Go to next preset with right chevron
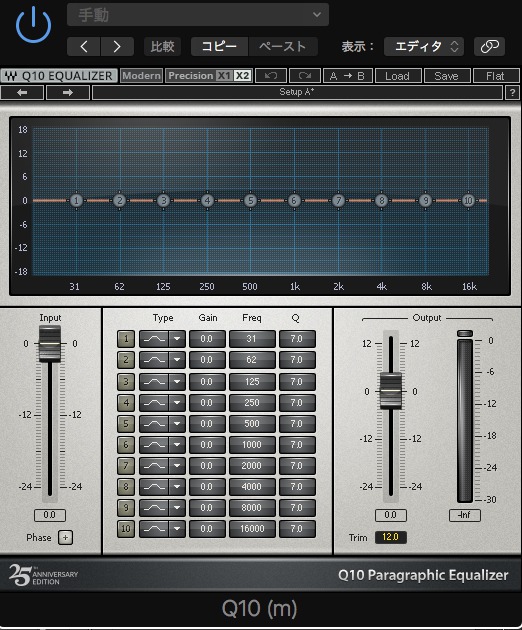The width and height of the screenshot is (522, 630). pos(117,47)
